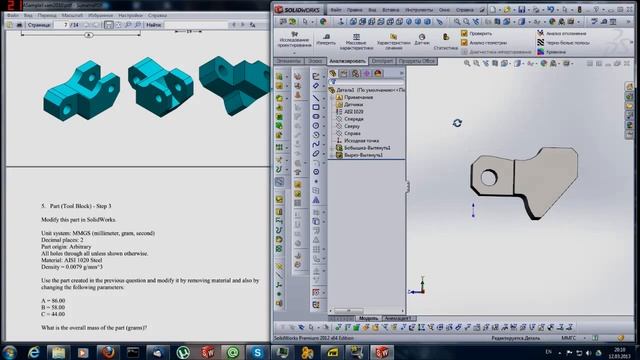The width and height of the screenshot is (640, 360).
Task: Switch to the DimXpert tab
Action: coord(382,61)
